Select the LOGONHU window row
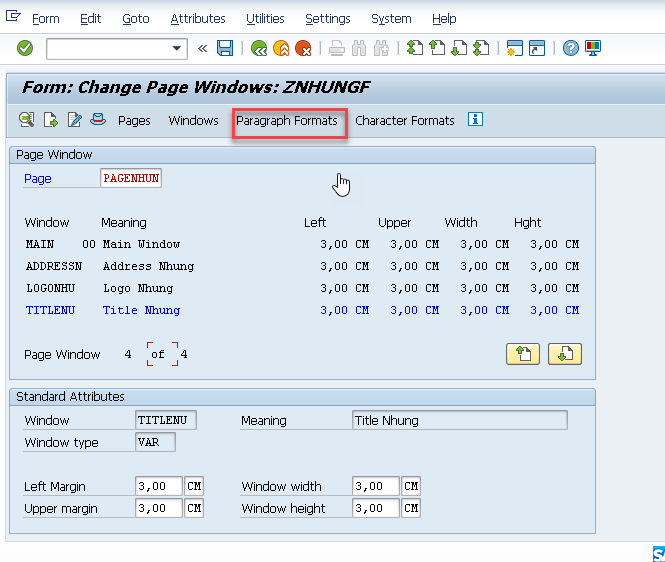This screenshot has width=665, height=562. [302, 288]
